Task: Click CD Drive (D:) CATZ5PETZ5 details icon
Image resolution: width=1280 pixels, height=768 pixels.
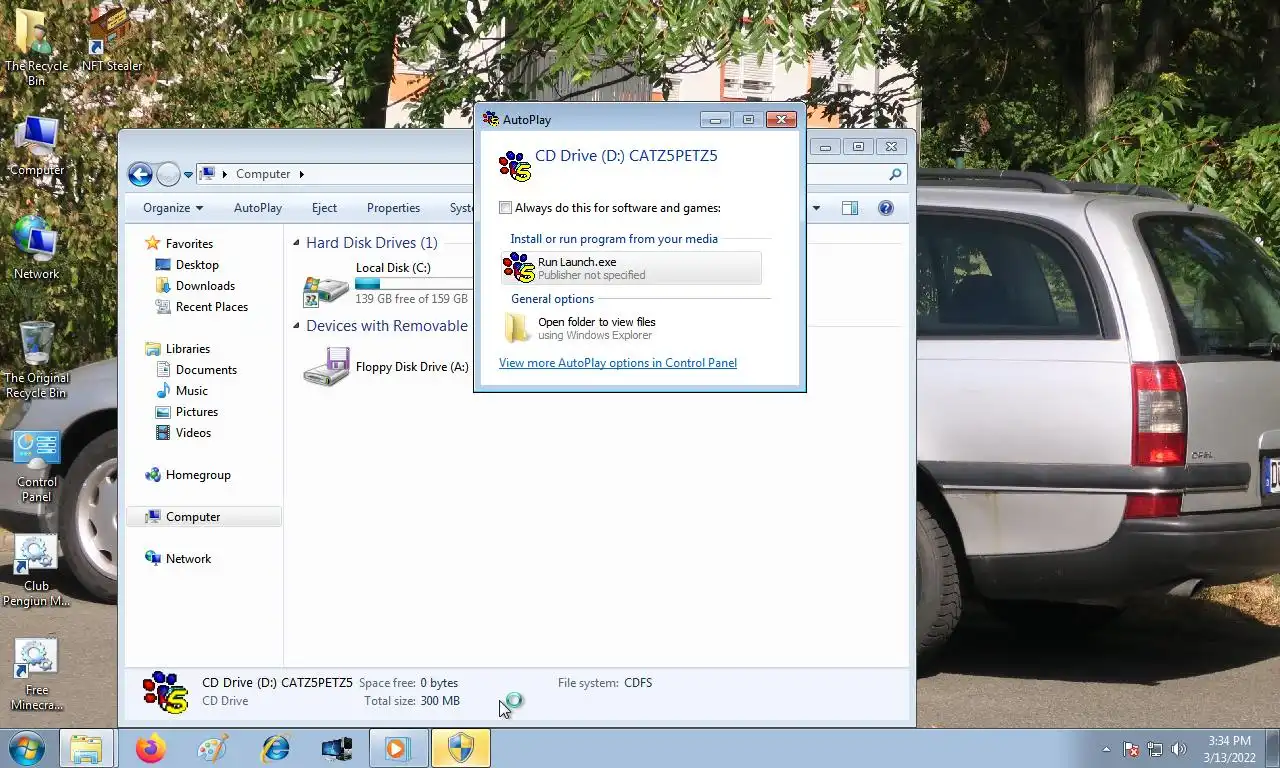Action: coord(165,692)
